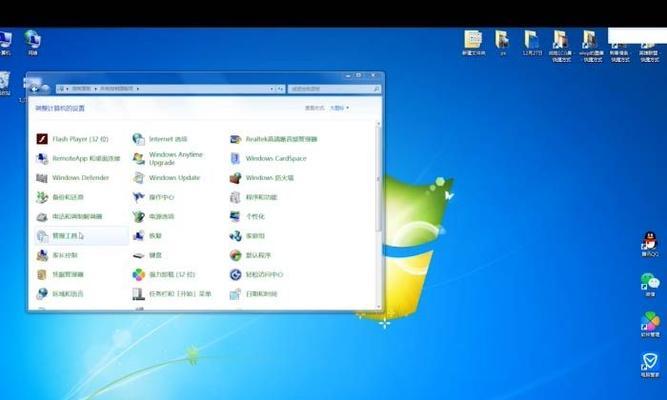The width and height of the screenshot is (667, 400).
Task: Select the 12月27日 desktop folder
Action: (532, 43)
